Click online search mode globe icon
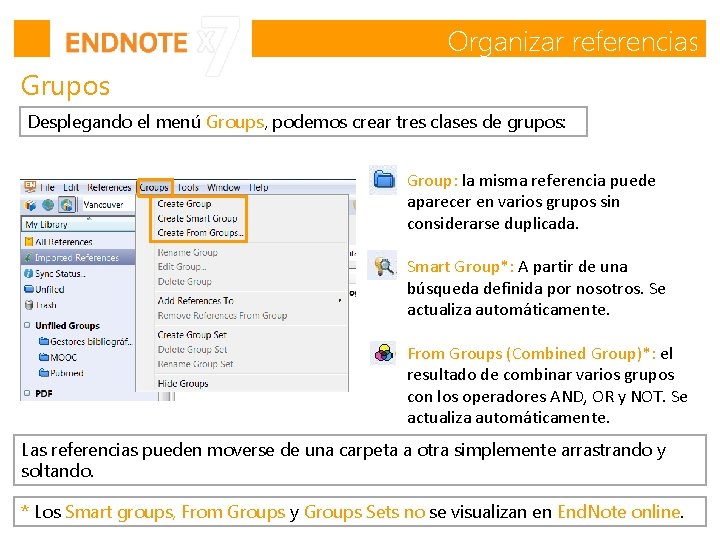 (x=48, y=205)
